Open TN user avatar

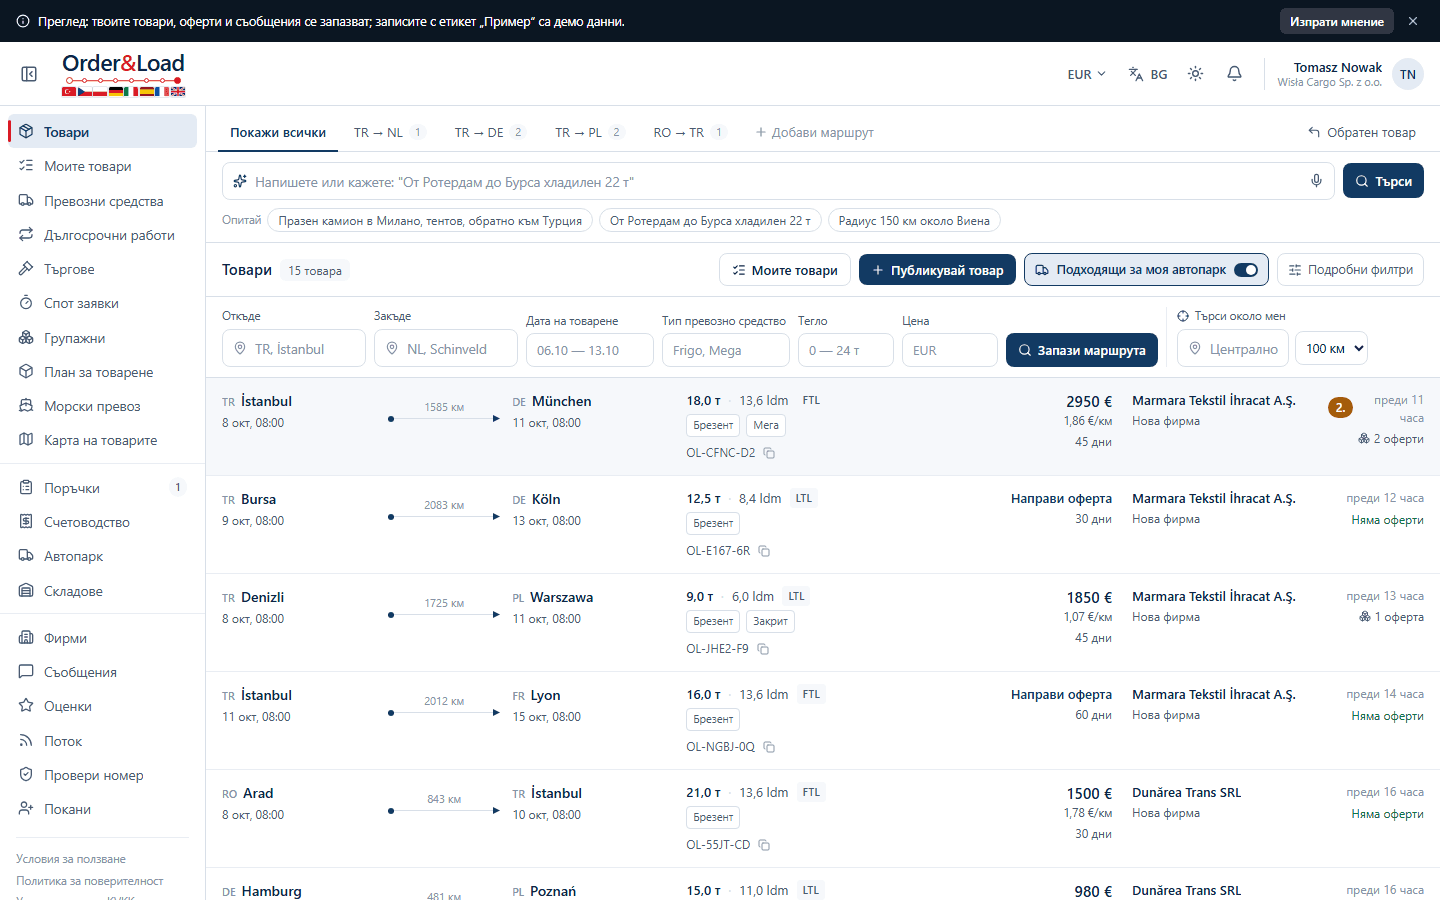(1408, 74)
